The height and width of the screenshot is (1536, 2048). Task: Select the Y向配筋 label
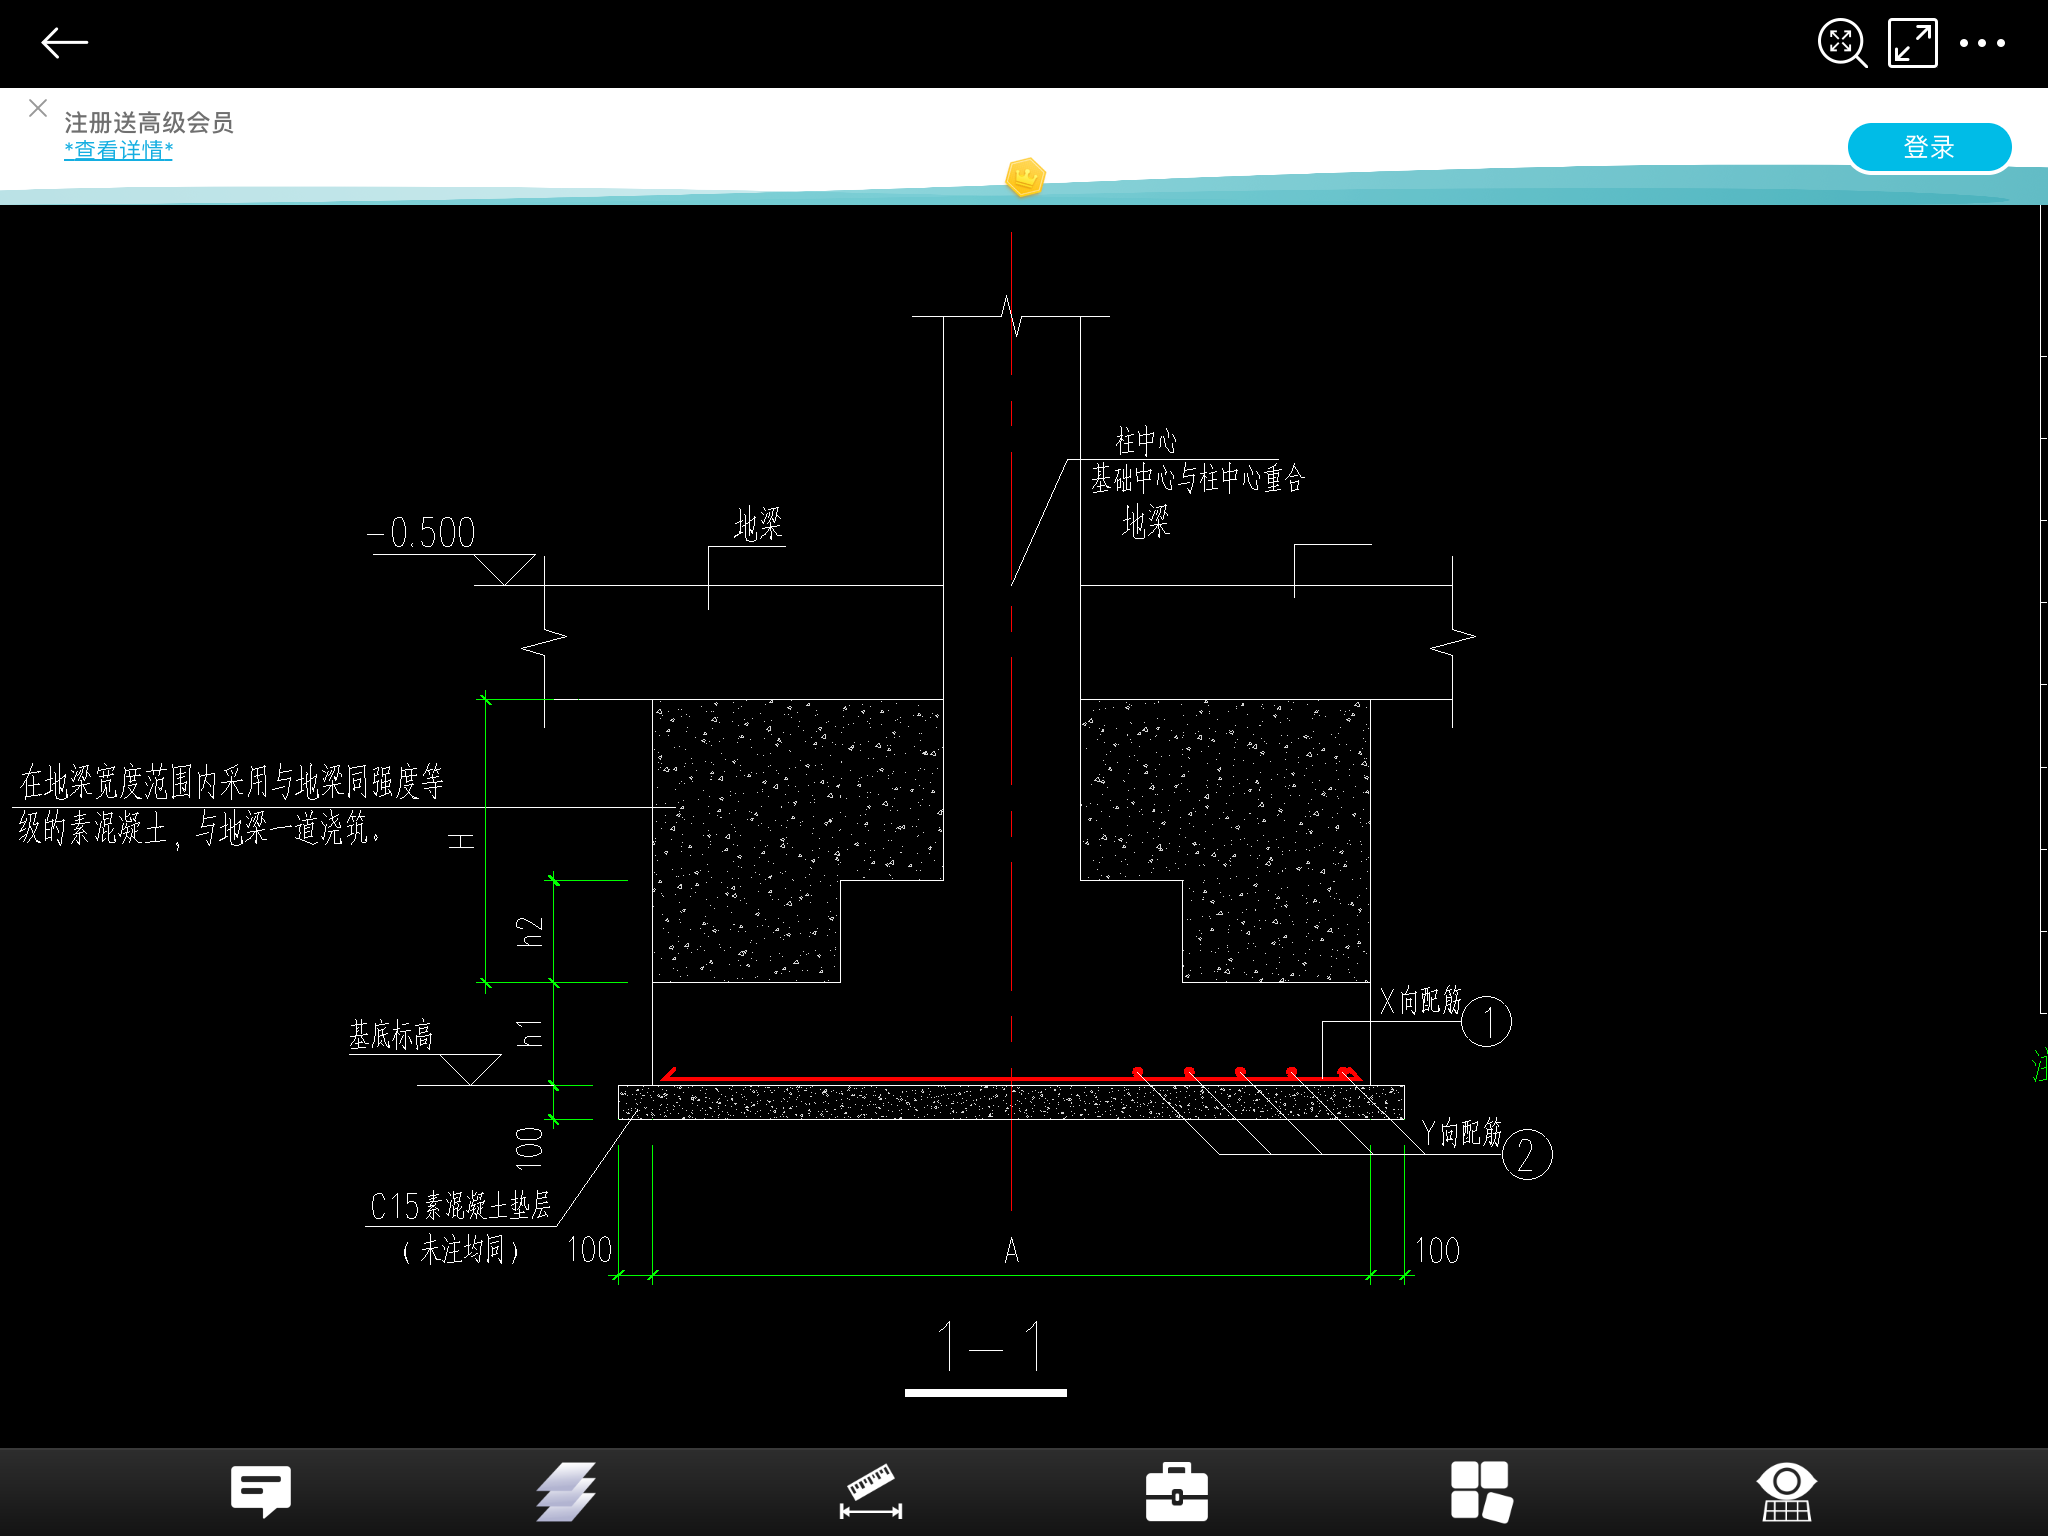(x=1463, y=1133)
